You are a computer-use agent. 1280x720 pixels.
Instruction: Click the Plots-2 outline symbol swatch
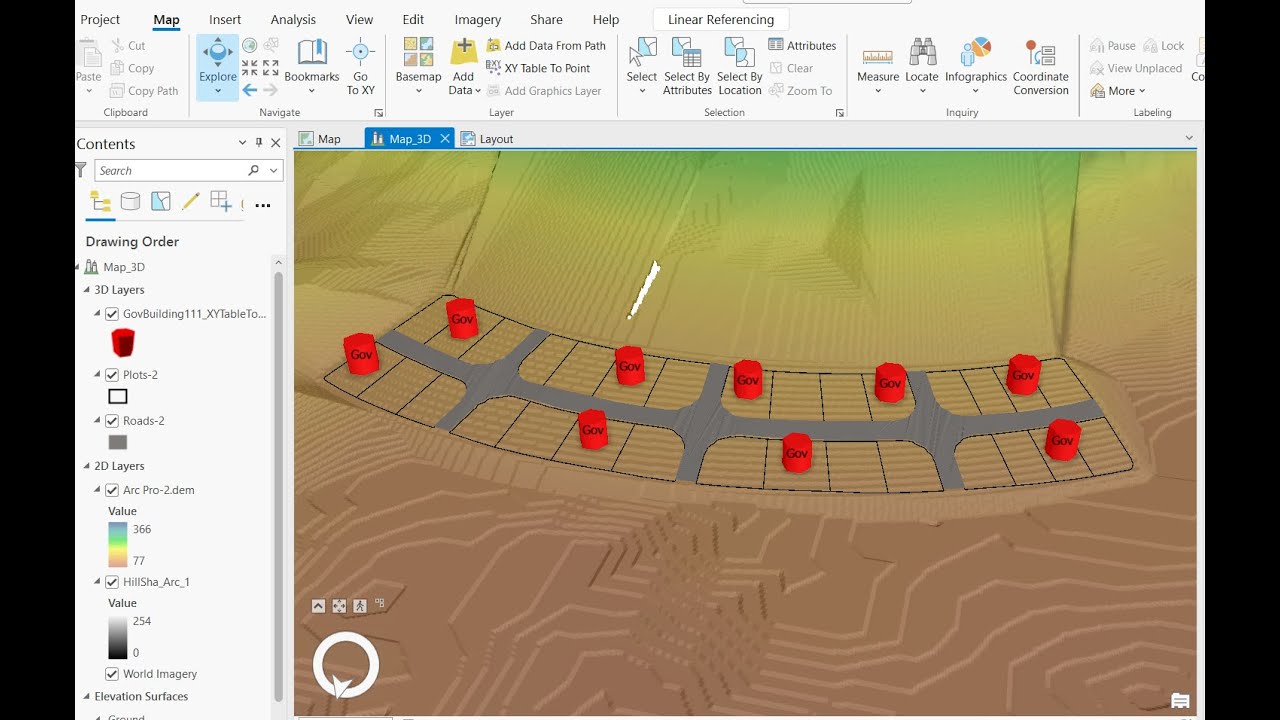coord(118,397)
